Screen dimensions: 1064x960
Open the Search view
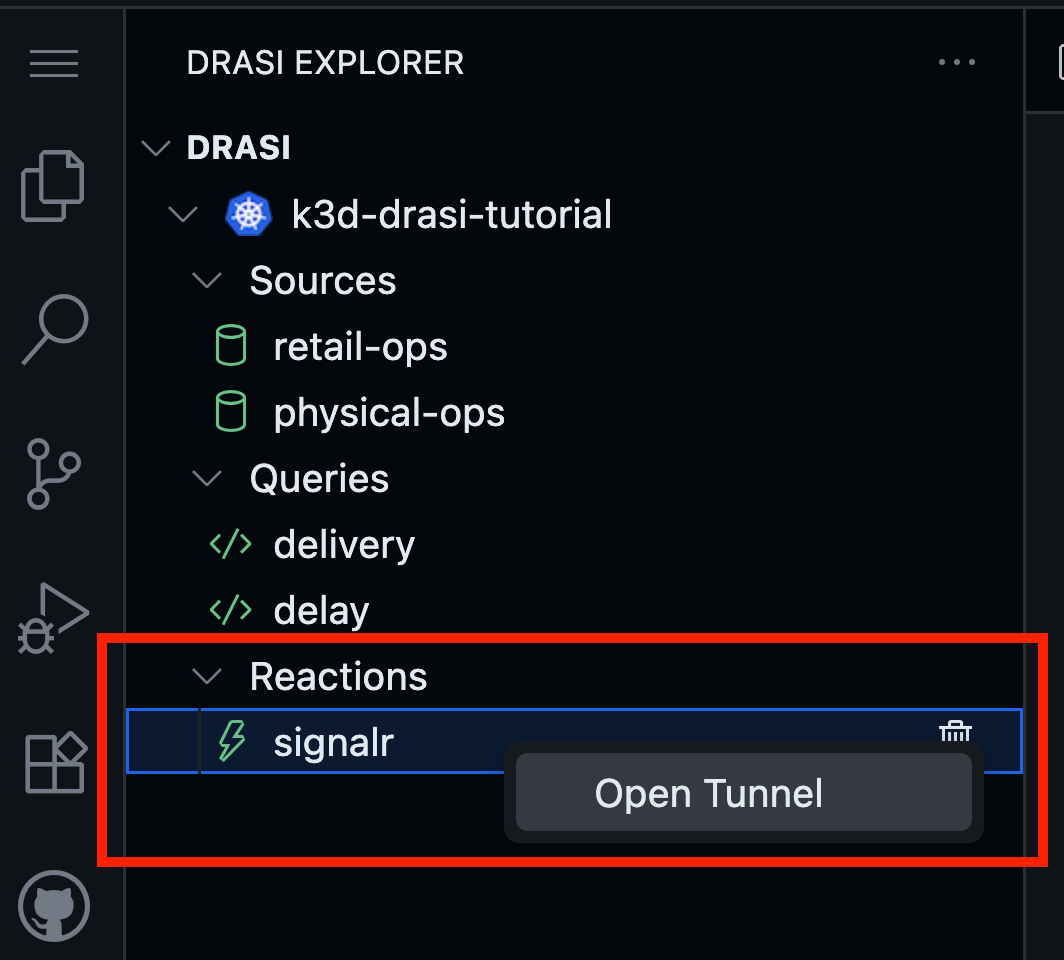[54, 329]
